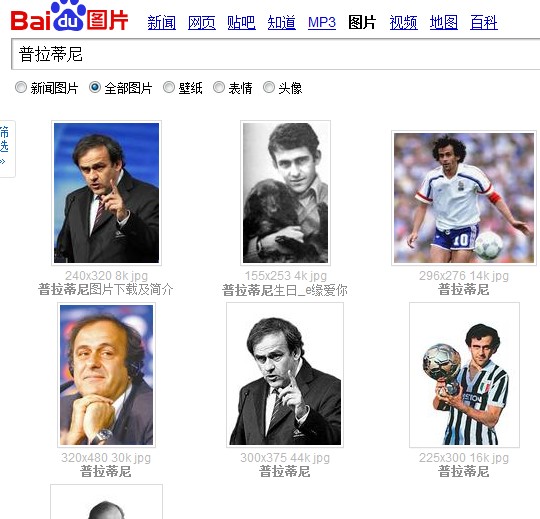Open the footballer in number 10 shorts thumbnail
Screen dimensions: 540x519
[464, 198]
